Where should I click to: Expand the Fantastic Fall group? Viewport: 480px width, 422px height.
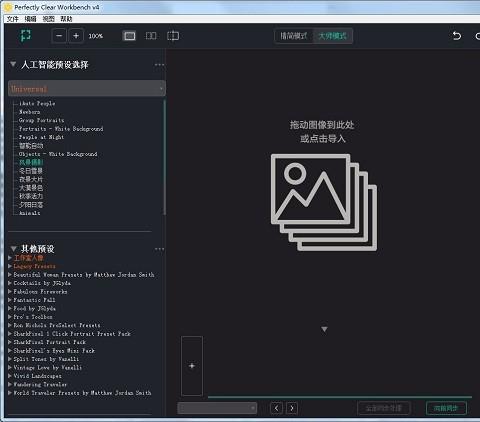pyautogui.click(x=10, y=300)
